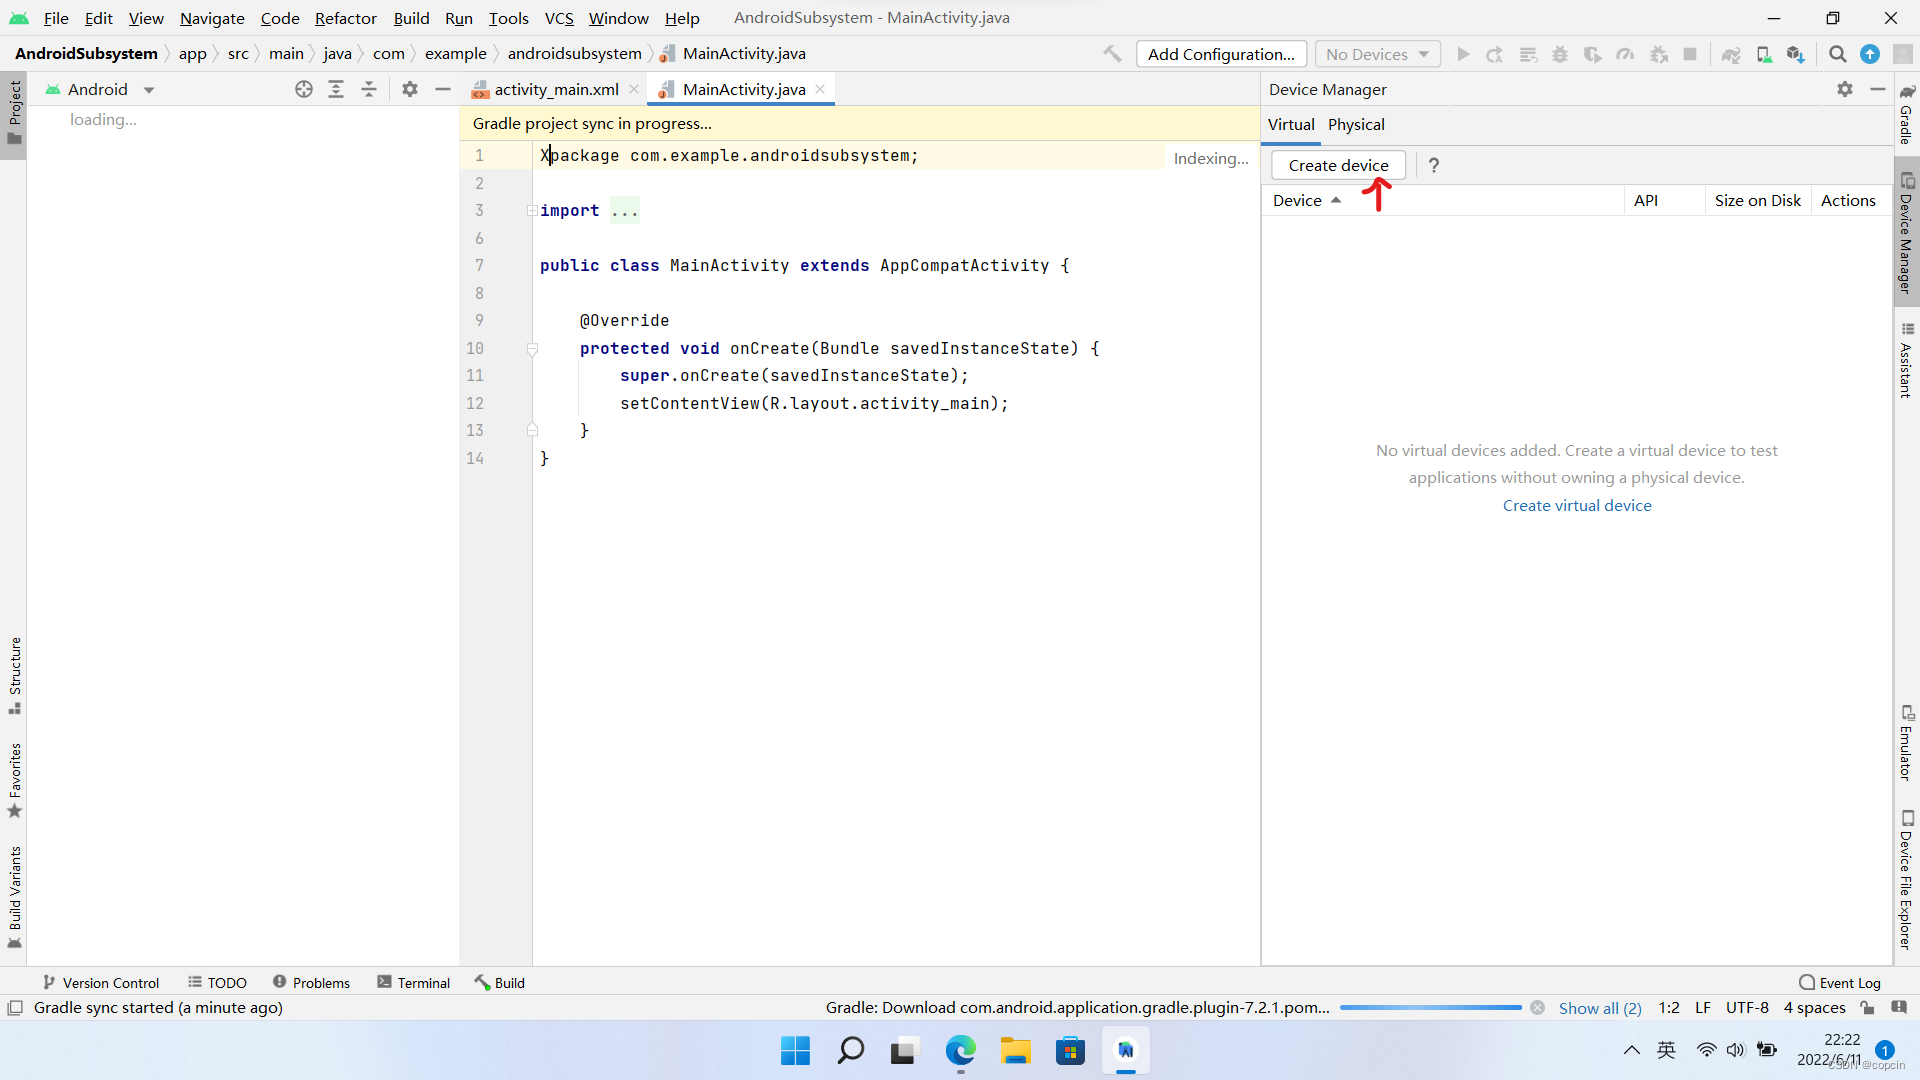Open Project panel gear options
This screenshot has height=1080, width=1920.
(x=410, y=89)
